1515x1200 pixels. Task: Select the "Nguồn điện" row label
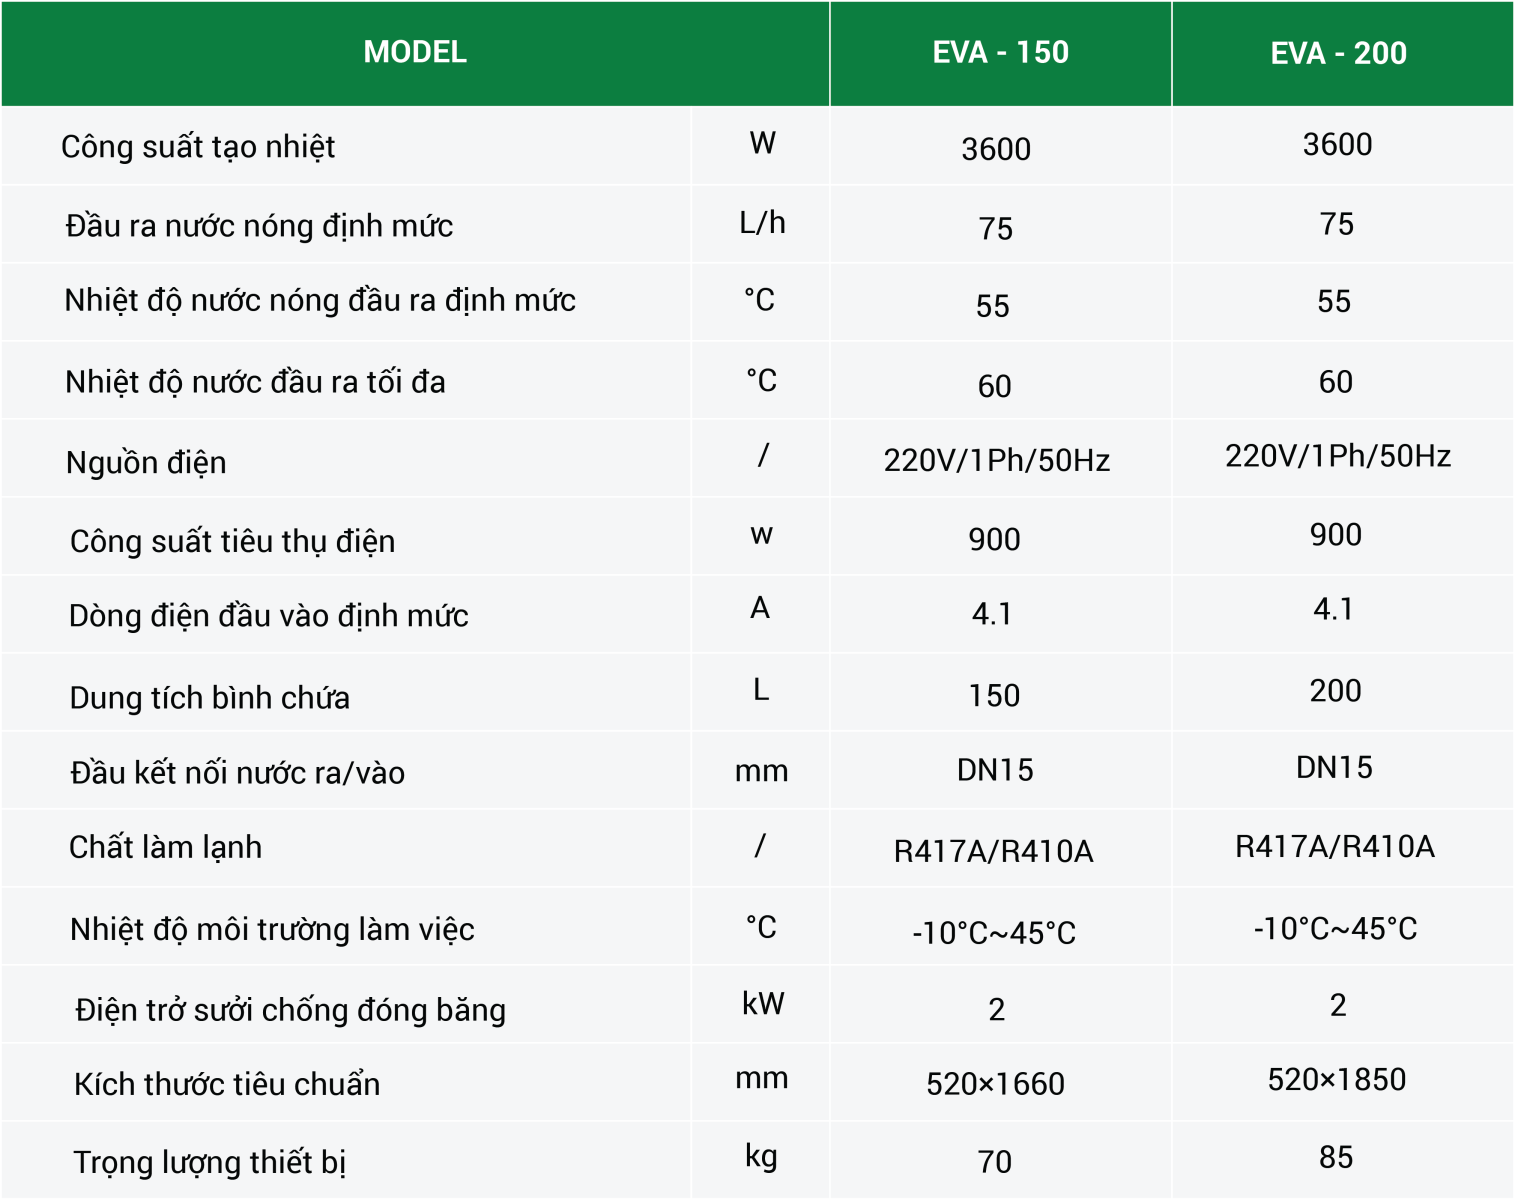(x=146, y=463)
